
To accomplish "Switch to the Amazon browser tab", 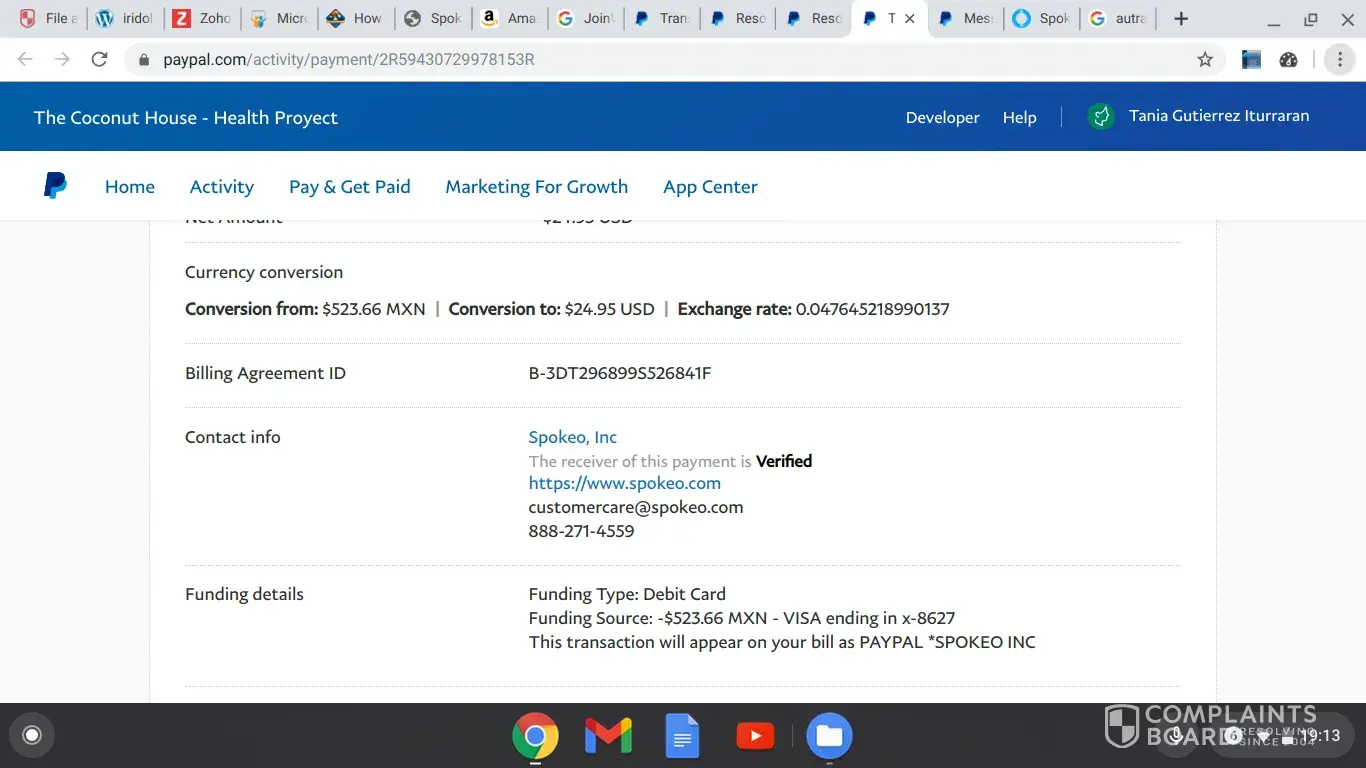I will coord(509,18).
